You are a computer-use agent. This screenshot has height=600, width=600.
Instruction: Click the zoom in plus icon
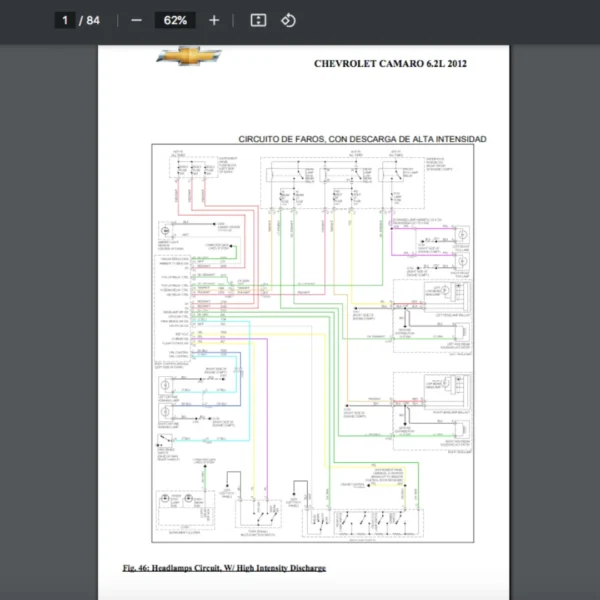(x=214, y=20)
